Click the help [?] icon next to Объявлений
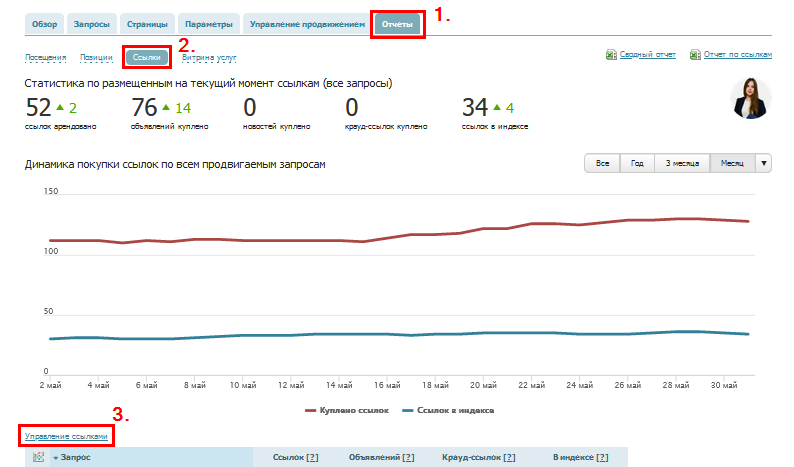 coord(407,457)
